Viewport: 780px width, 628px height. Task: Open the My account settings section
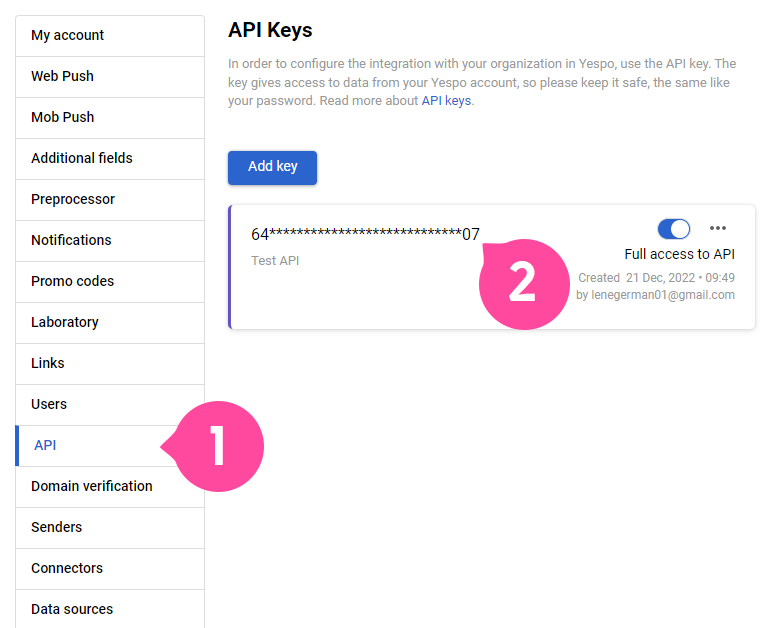coord(109,36)
